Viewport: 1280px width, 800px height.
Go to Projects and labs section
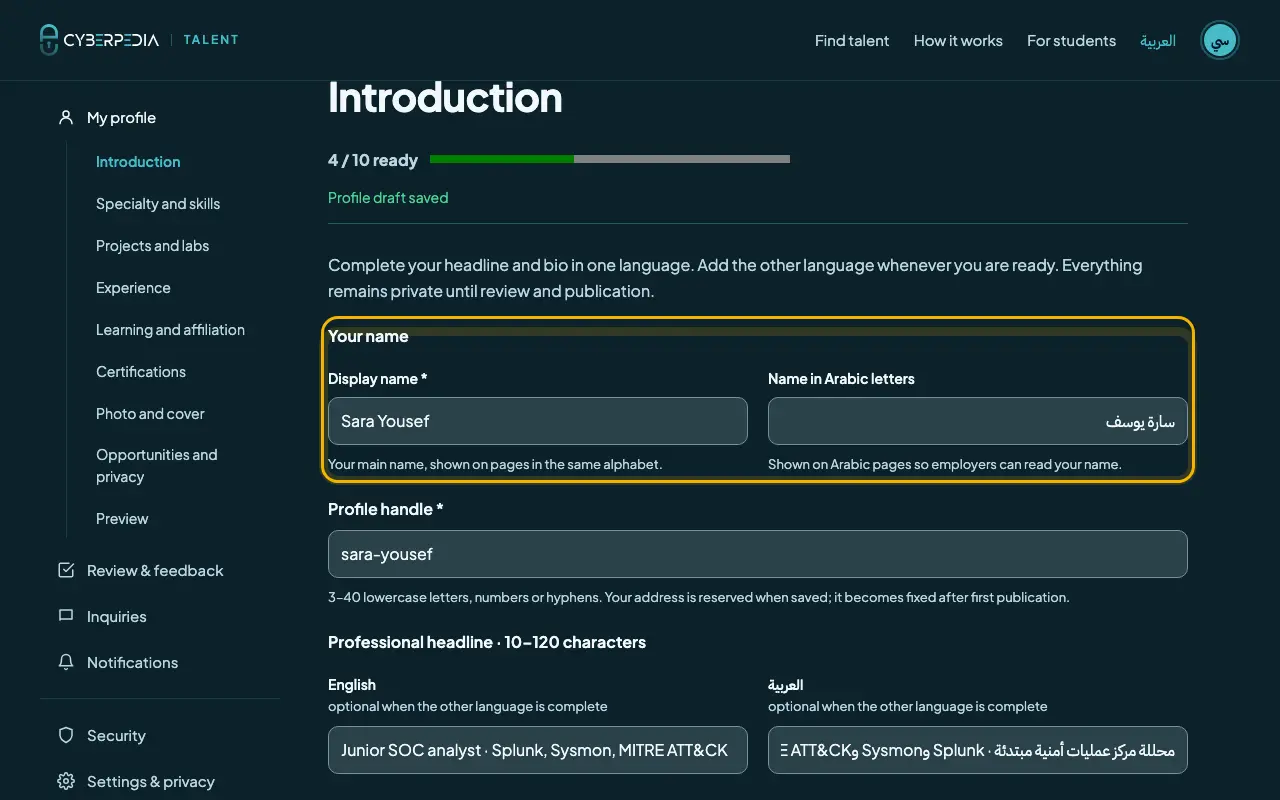(152, 246)
